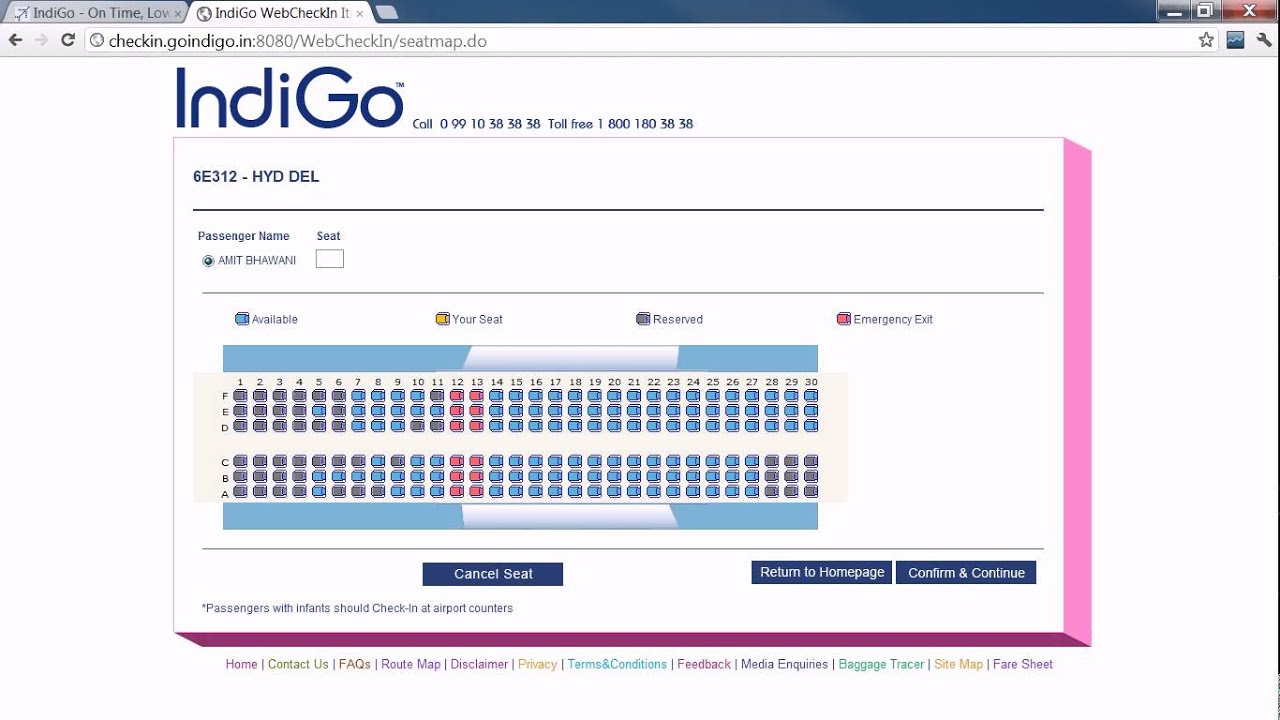The image size is (1280, 720).
Task: Open the Feedback link
Action: click(704, 664)
